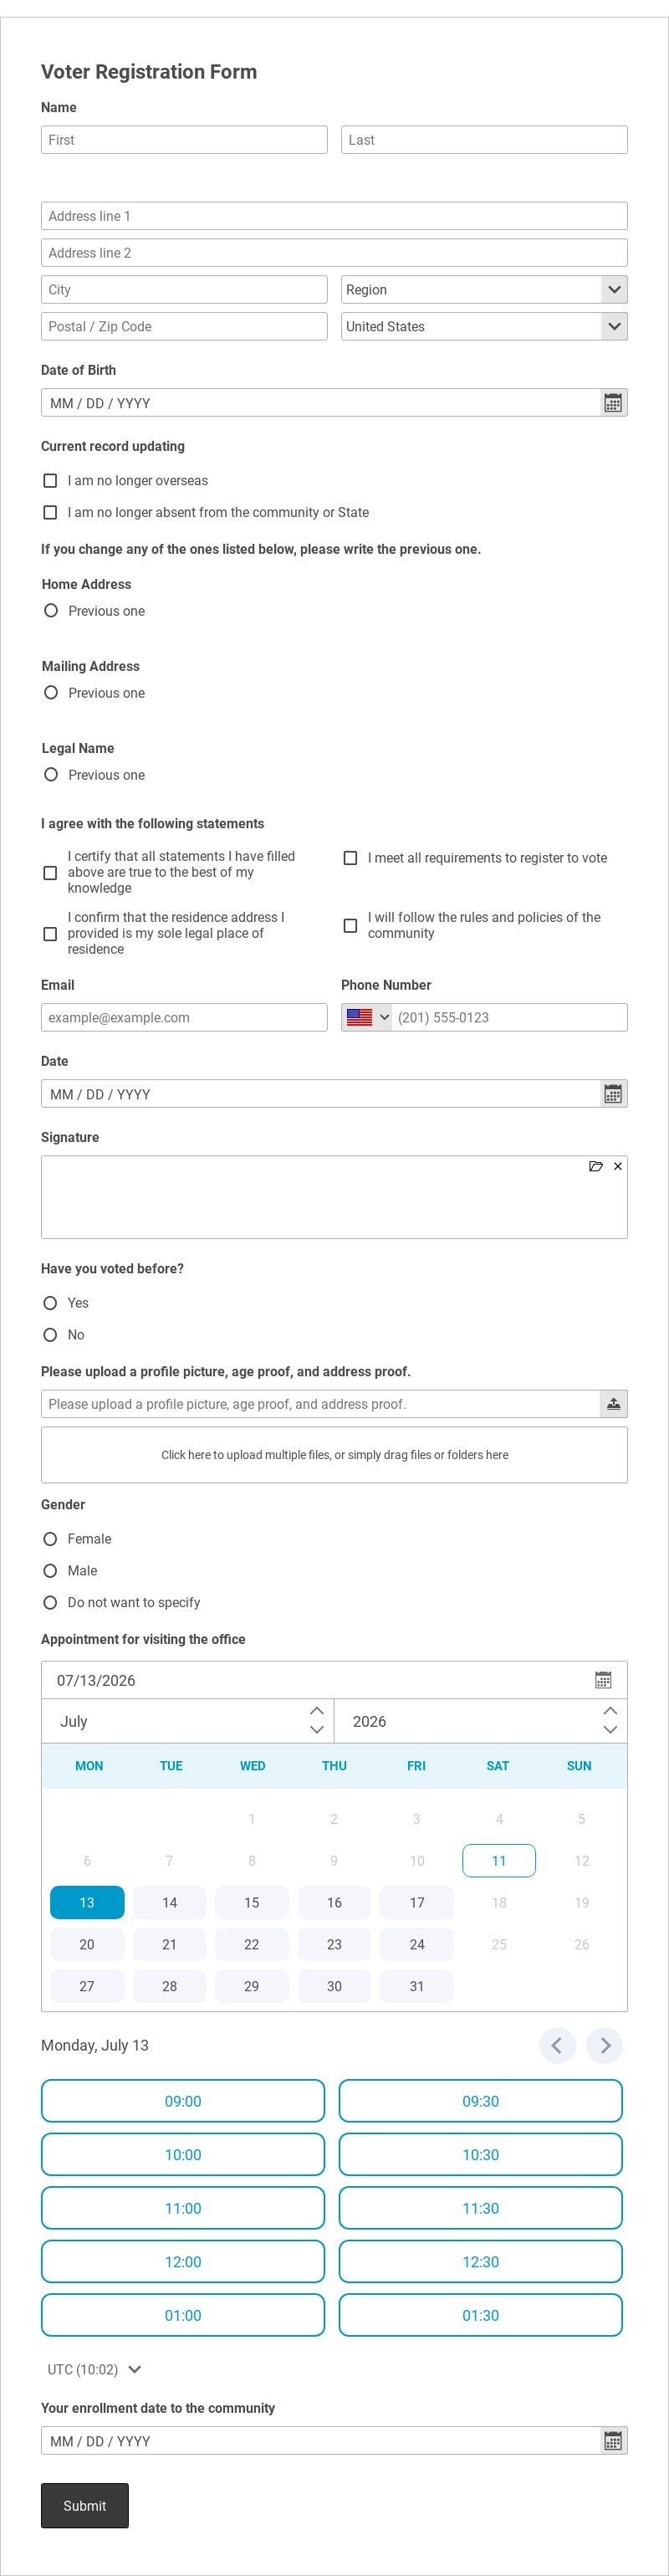The image size is (669, 2576).
Task: Select 'Yes' for Have you voted before
Action: pos(50,1303)
